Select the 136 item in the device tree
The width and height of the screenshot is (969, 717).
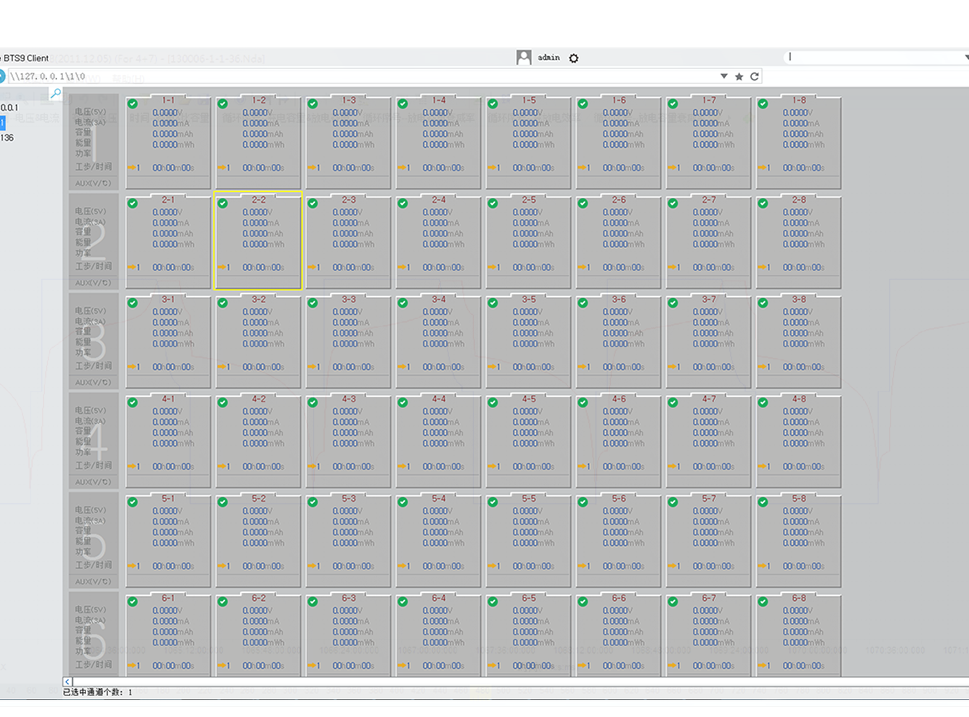click(7, 138)
